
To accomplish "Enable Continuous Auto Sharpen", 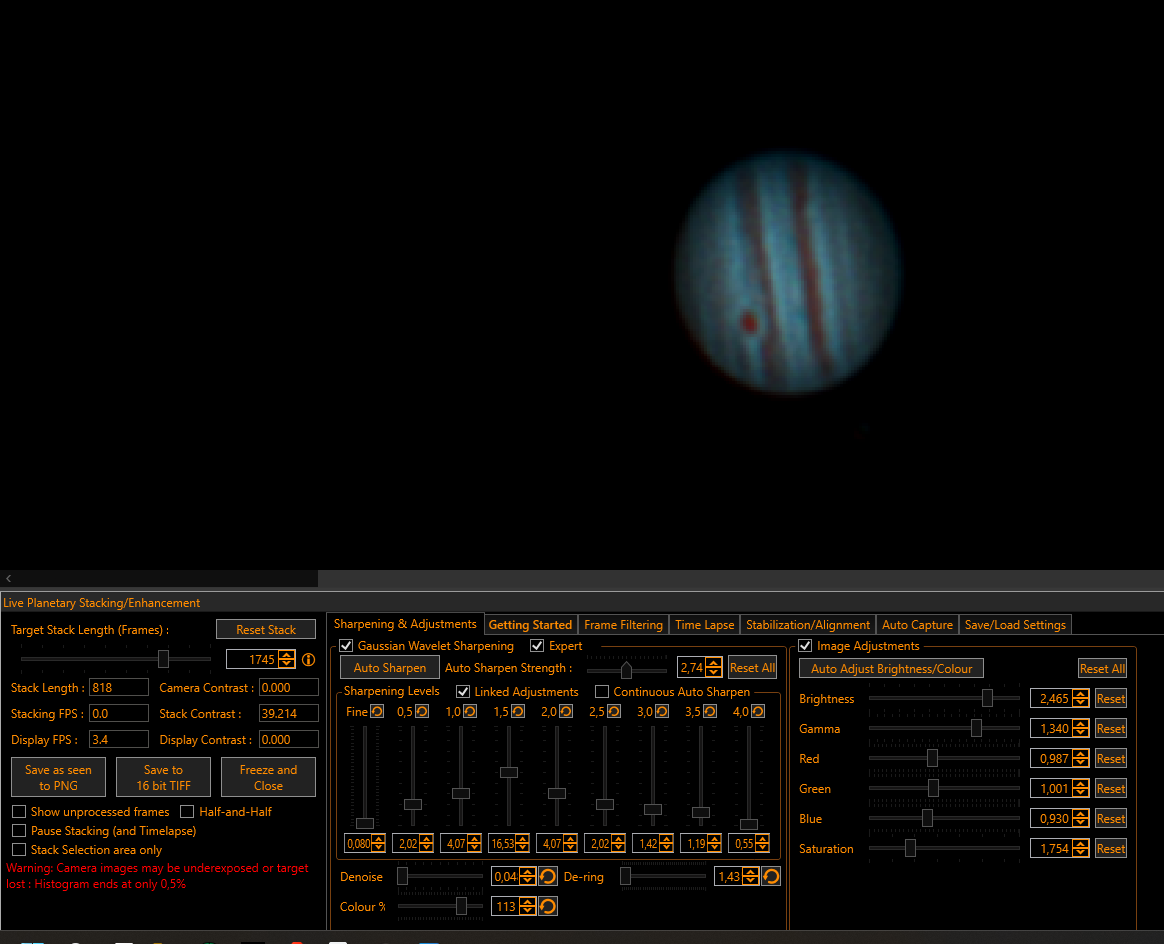I will 602,692.
